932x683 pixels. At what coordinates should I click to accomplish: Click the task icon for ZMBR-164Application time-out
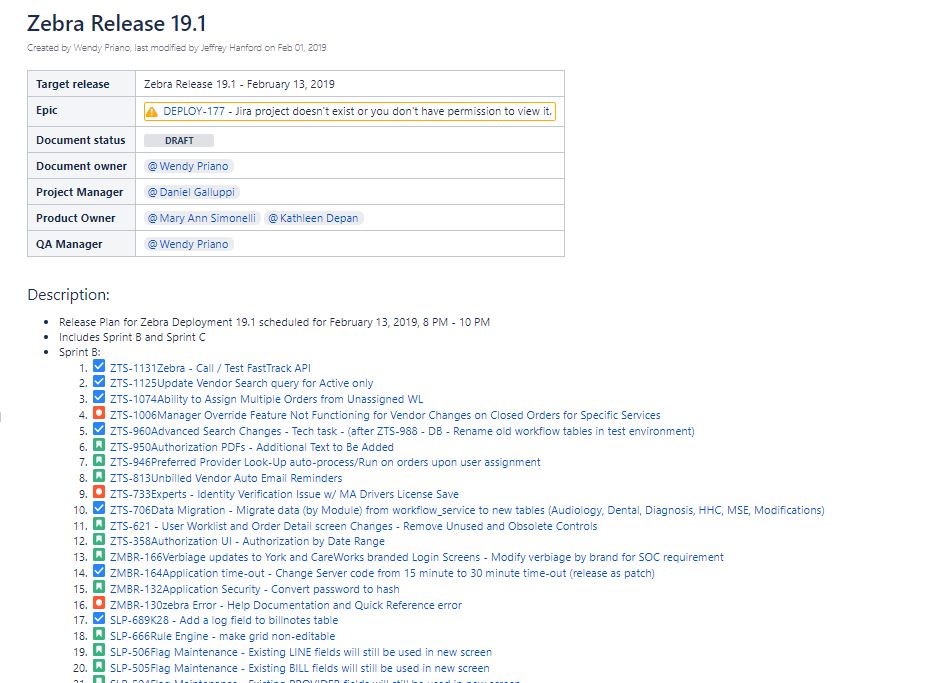click(x=99, y=571)
